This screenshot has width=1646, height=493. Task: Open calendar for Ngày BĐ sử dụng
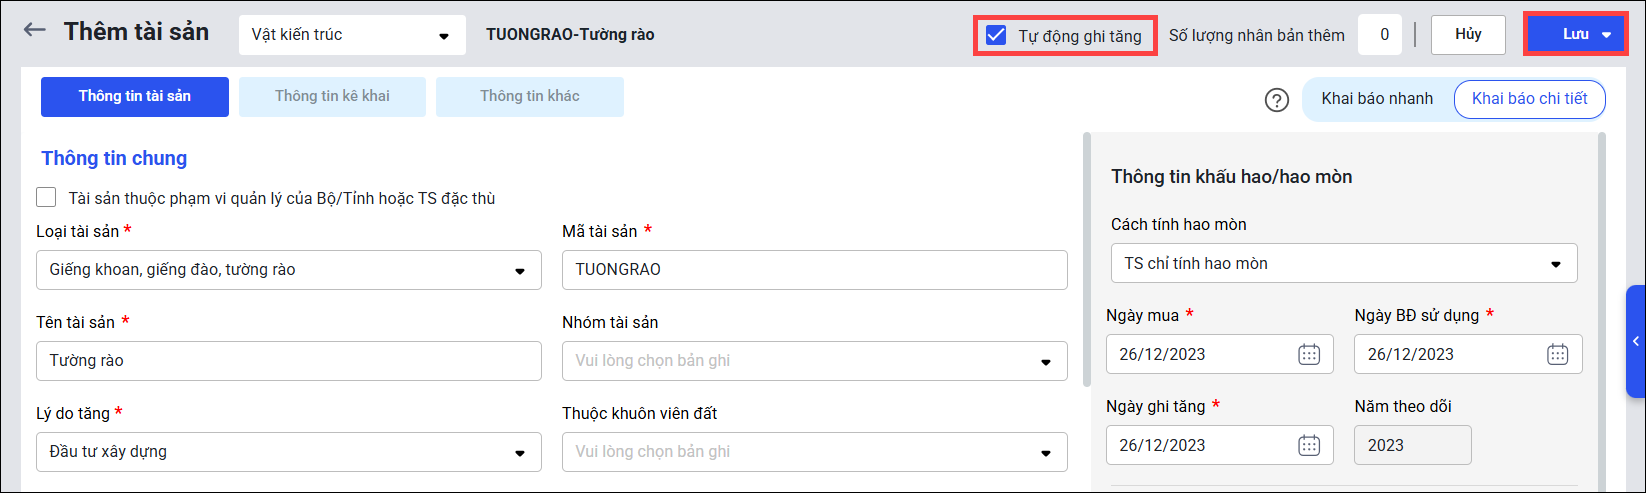[x=1557, y=354]
